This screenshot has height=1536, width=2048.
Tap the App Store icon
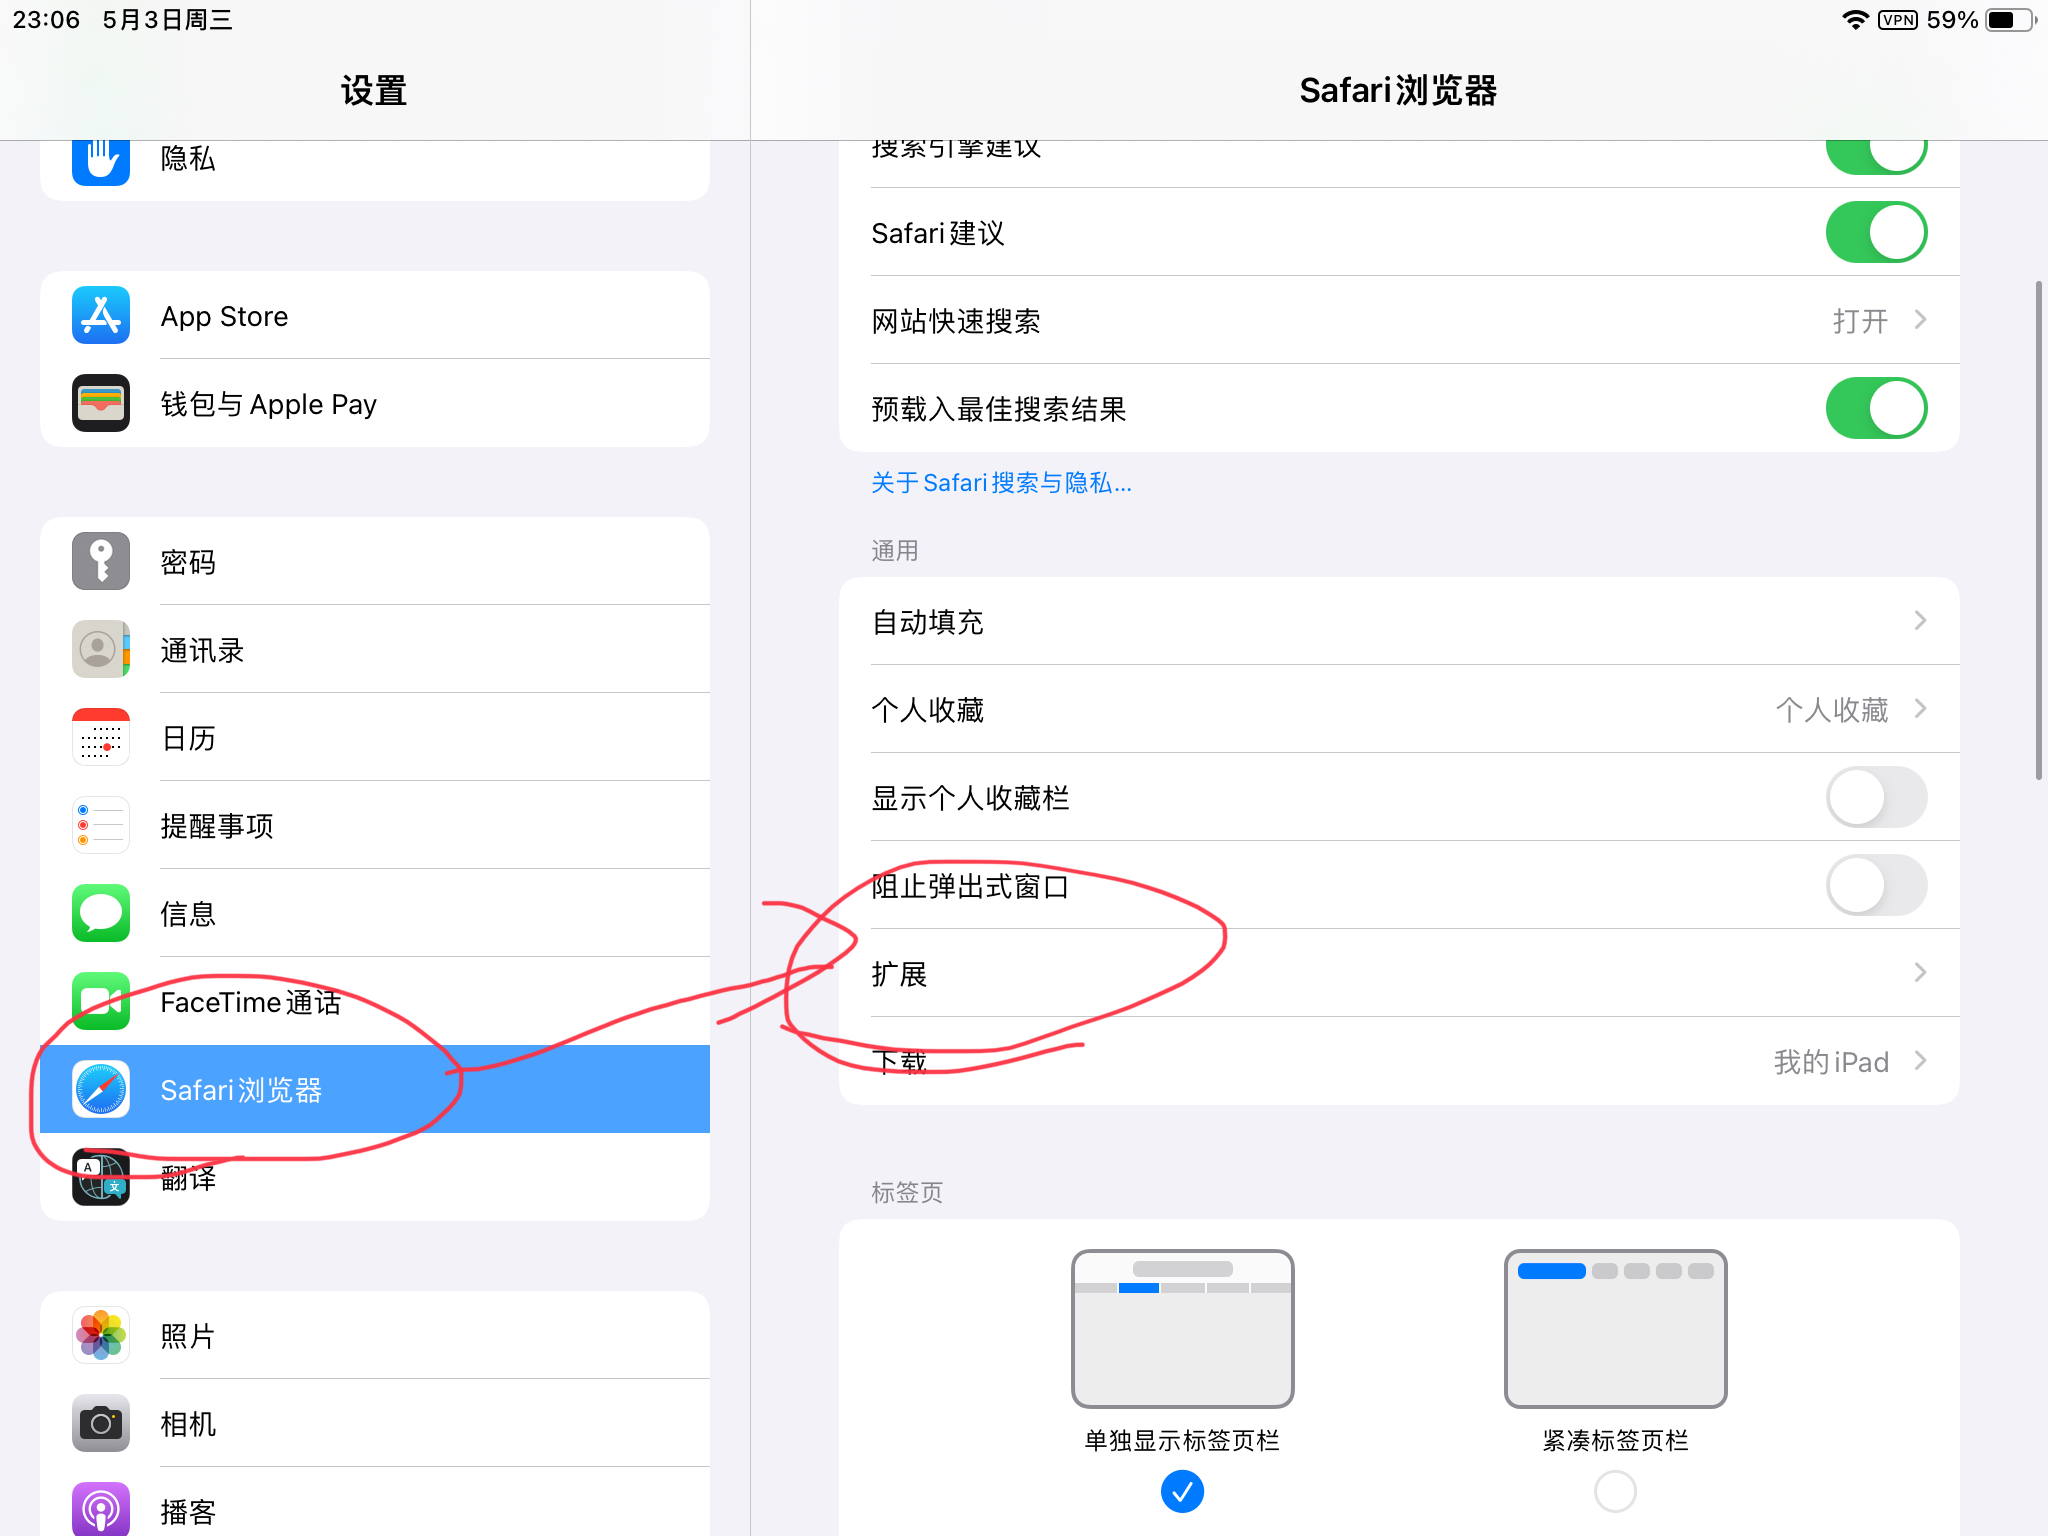coord(101,316)
